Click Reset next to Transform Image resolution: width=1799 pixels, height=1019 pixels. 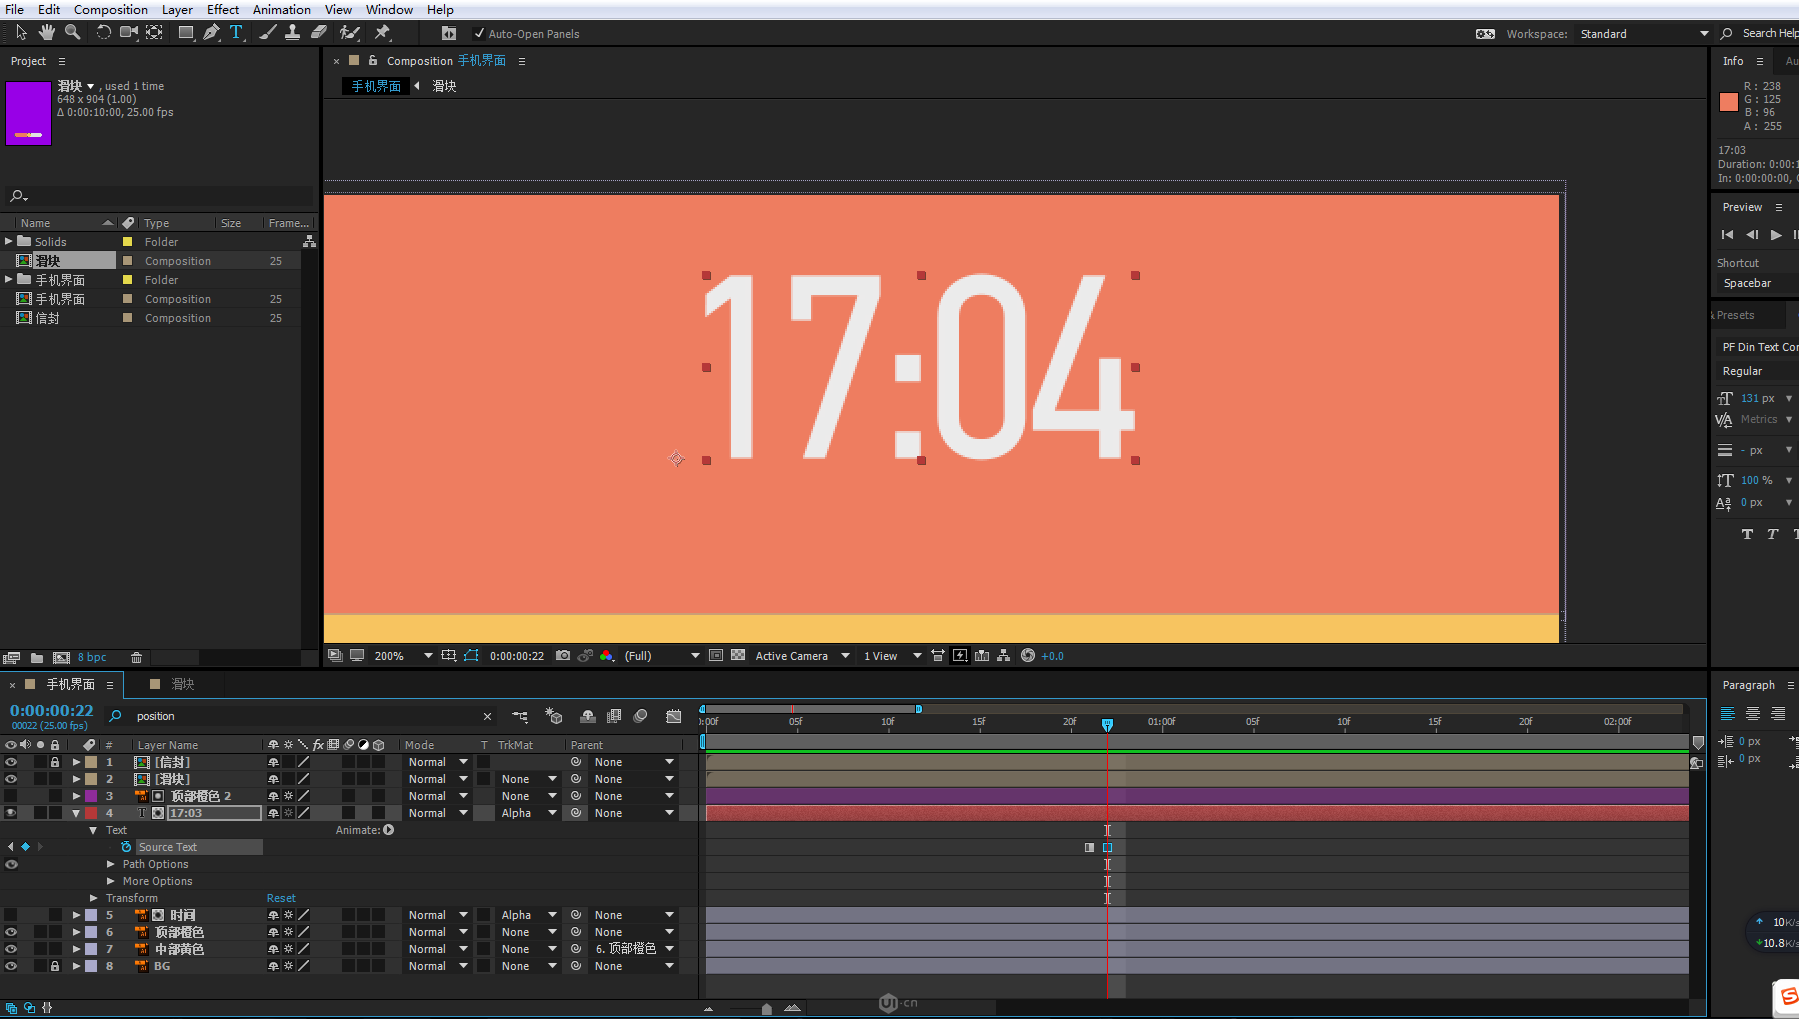pyautogui.click(x=281, y=898)
